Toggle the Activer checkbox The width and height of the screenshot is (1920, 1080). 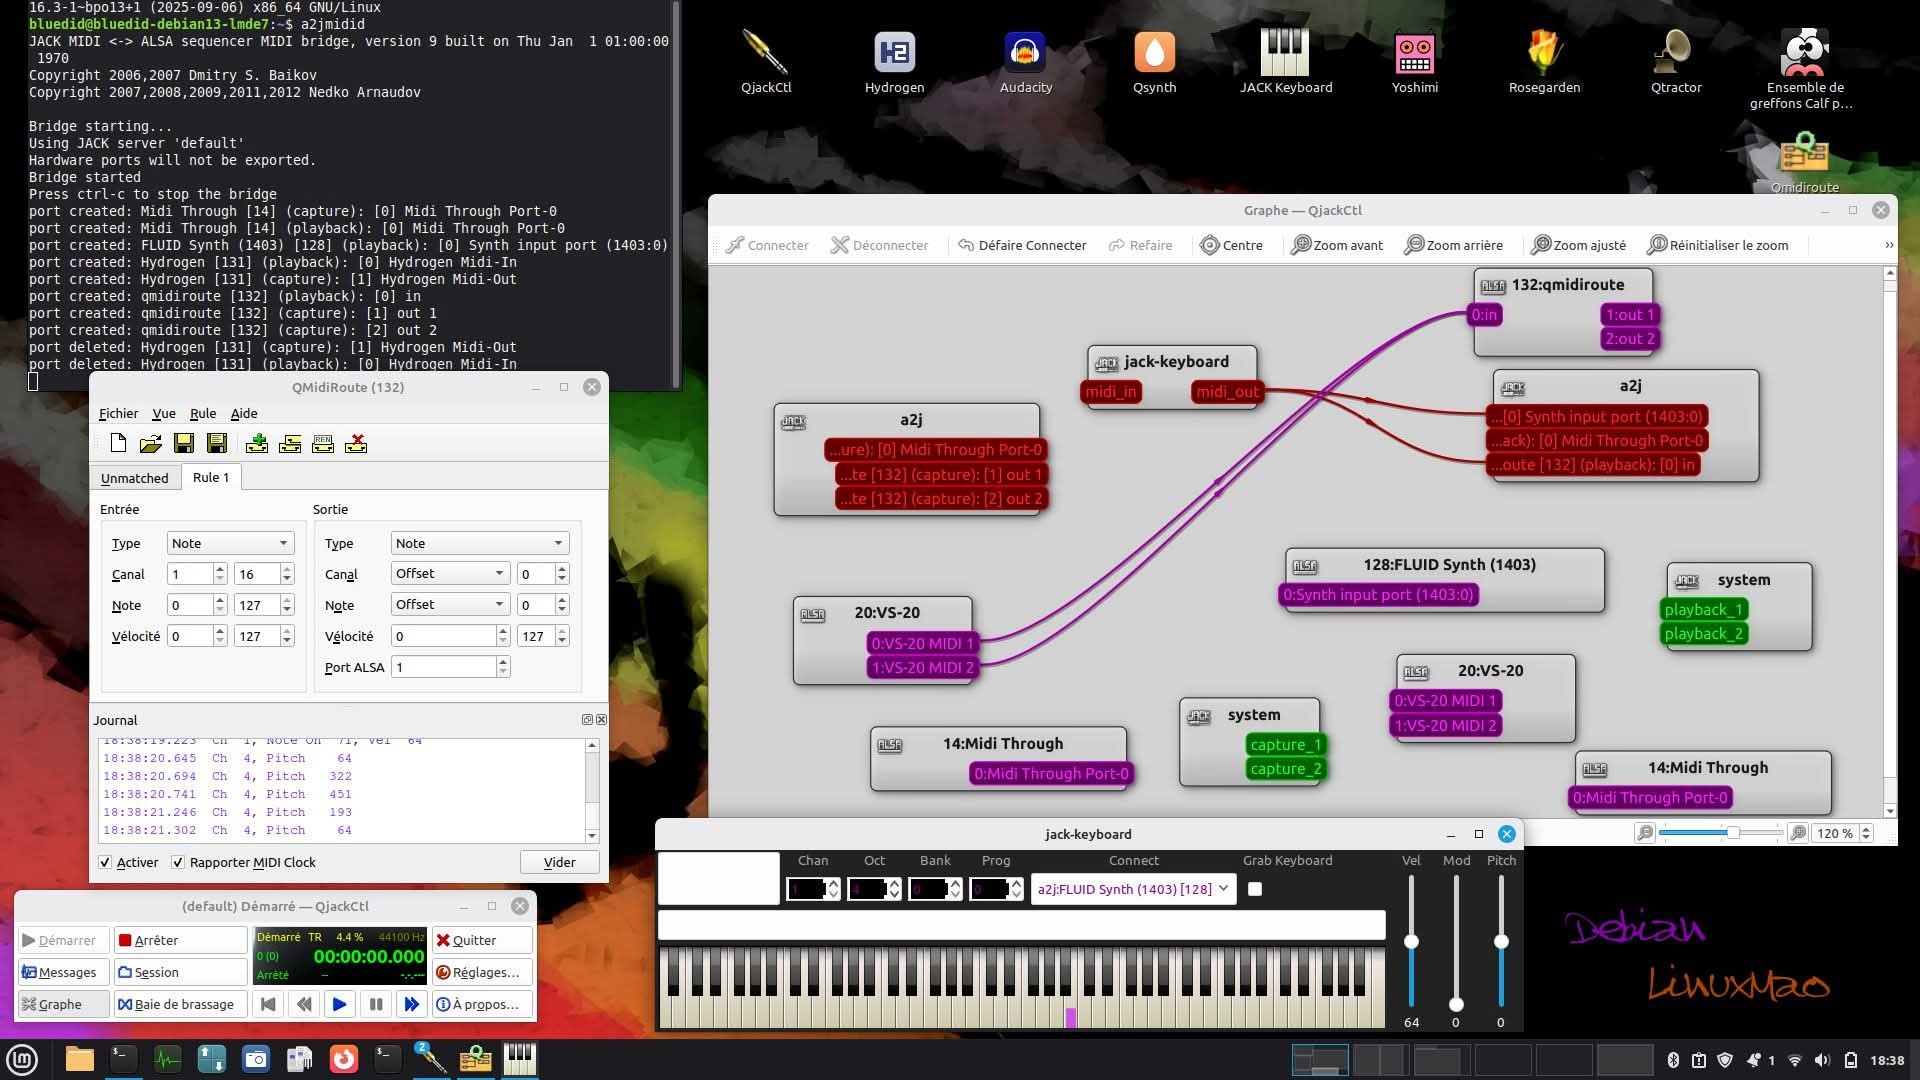(105, 862)
